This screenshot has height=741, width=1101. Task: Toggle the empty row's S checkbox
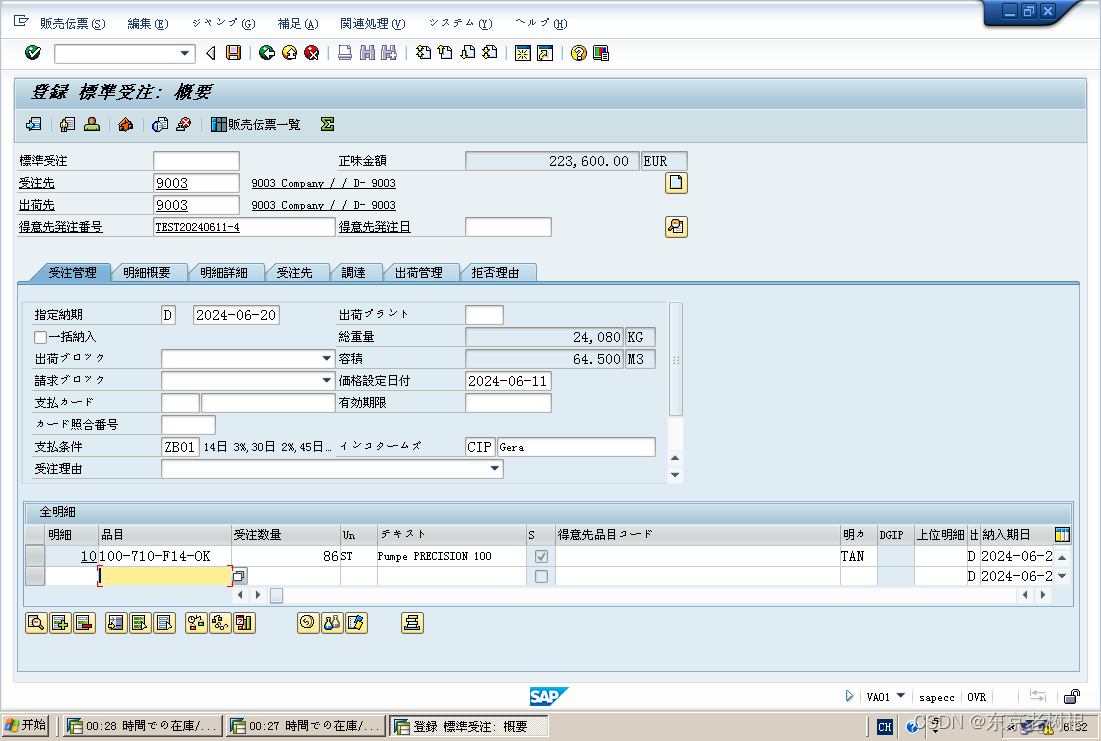pyautogui.click(x=541, y=576)
